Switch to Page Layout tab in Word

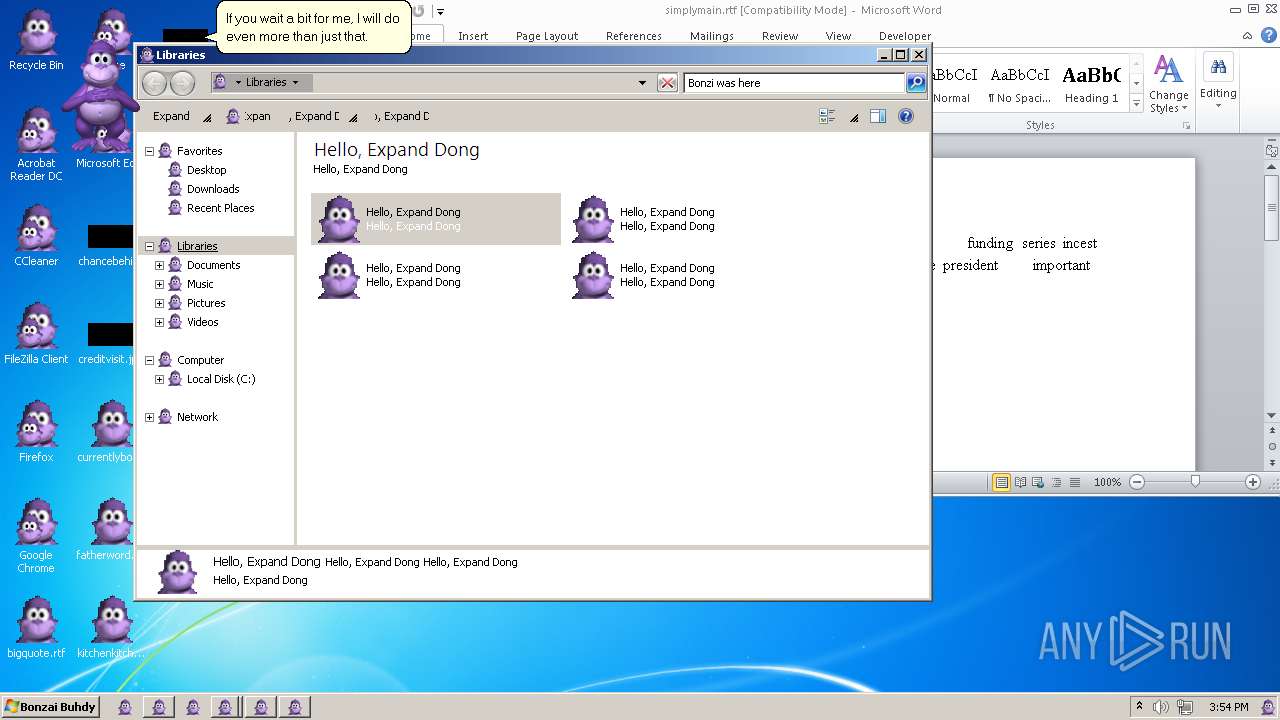(547, 36)
